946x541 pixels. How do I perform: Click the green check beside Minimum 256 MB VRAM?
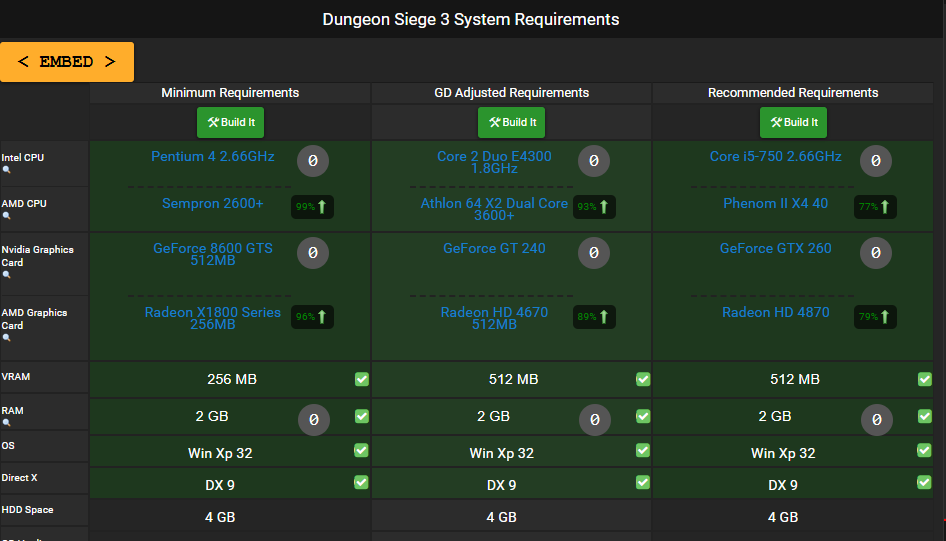click(x=361, y=379)
